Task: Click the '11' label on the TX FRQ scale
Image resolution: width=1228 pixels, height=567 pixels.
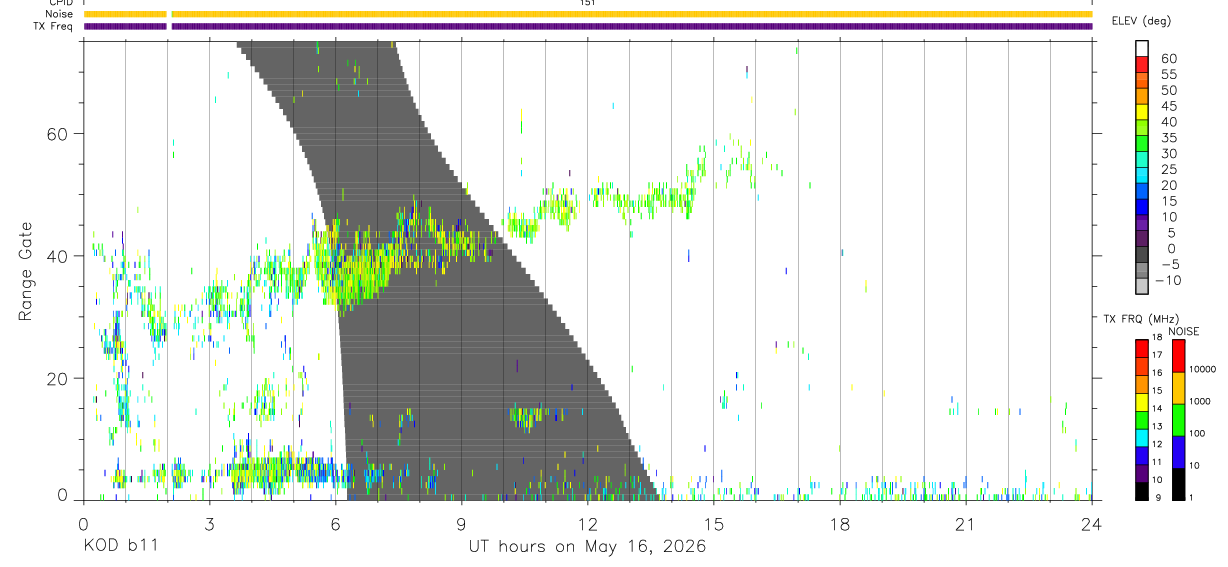Action: pyautogui.click(x=1157, y=462)
